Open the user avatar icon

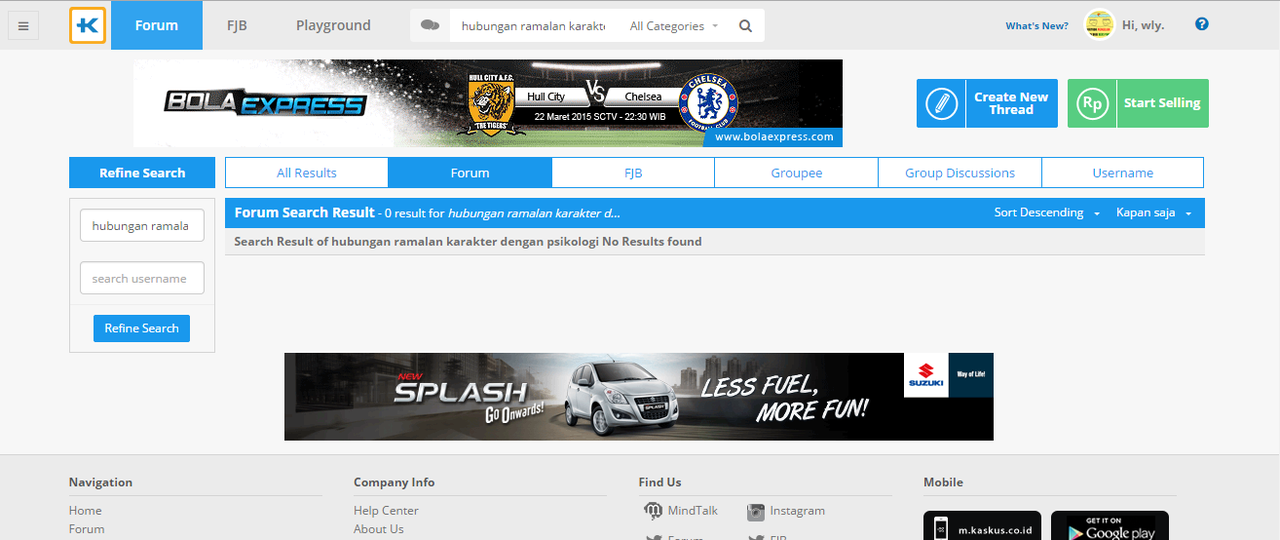click(1100, 25)
